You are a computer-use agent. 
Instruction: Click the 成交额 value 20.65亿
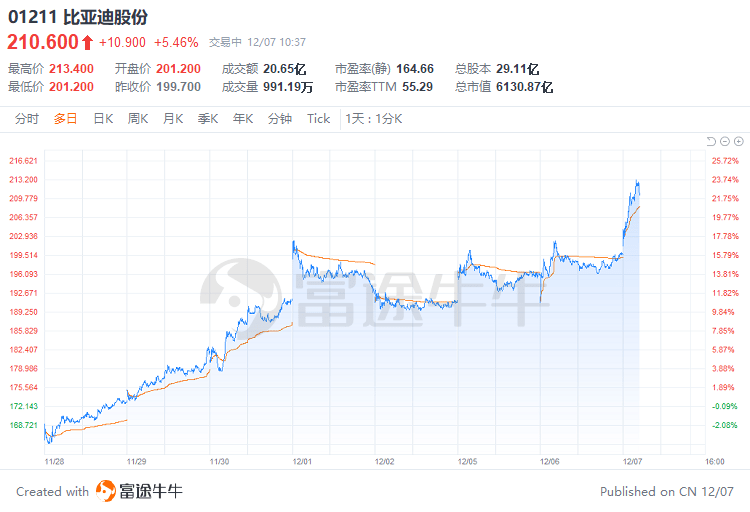click(285, 69)
